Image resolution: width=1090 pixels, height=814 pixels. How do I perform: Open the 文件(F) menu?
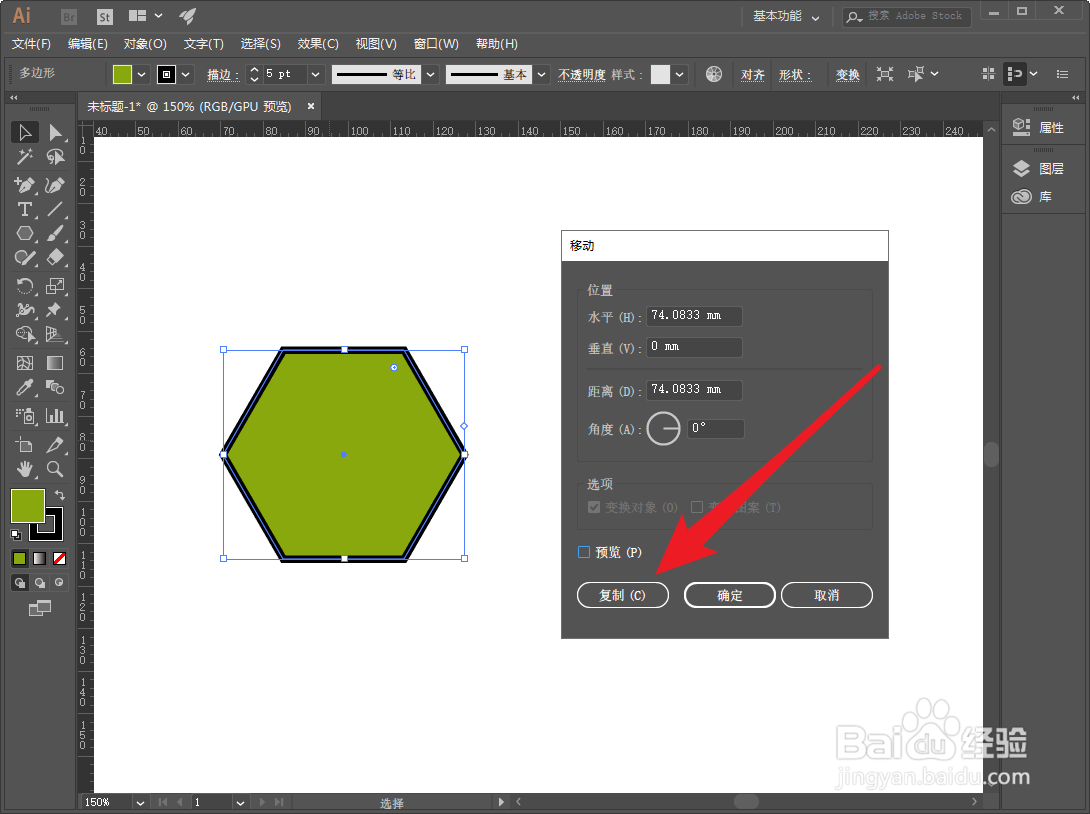click(31, 44)
